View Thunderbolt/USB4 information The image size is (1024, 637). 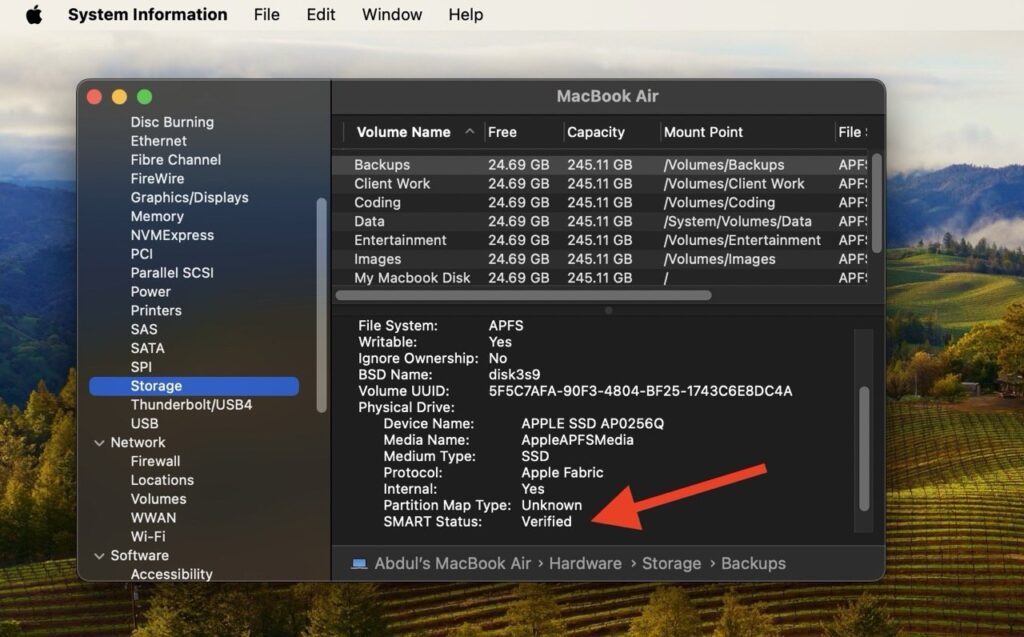[192, 404]
